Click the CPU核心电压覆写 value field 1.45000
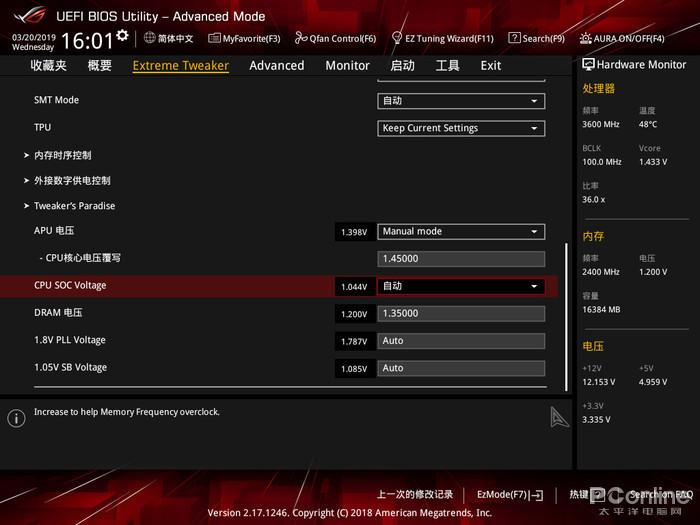 tap(461, 259)
